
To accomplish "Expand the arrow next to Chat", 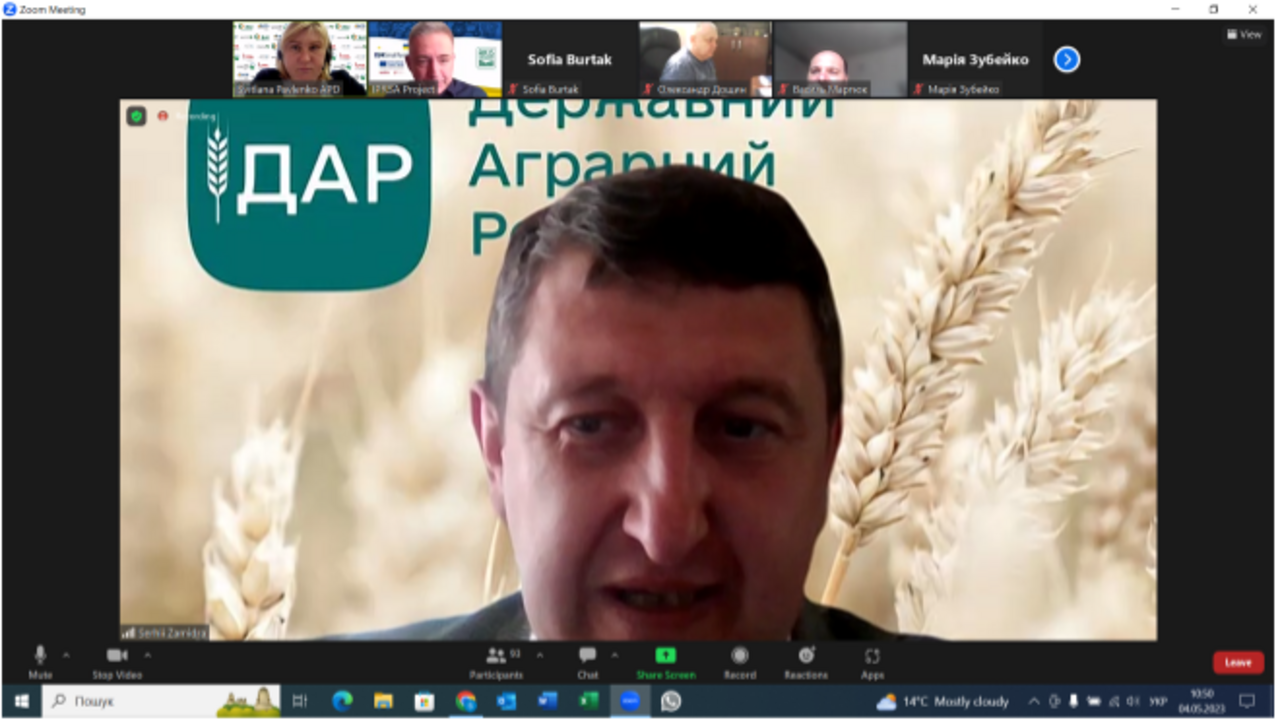I will 614,656.
